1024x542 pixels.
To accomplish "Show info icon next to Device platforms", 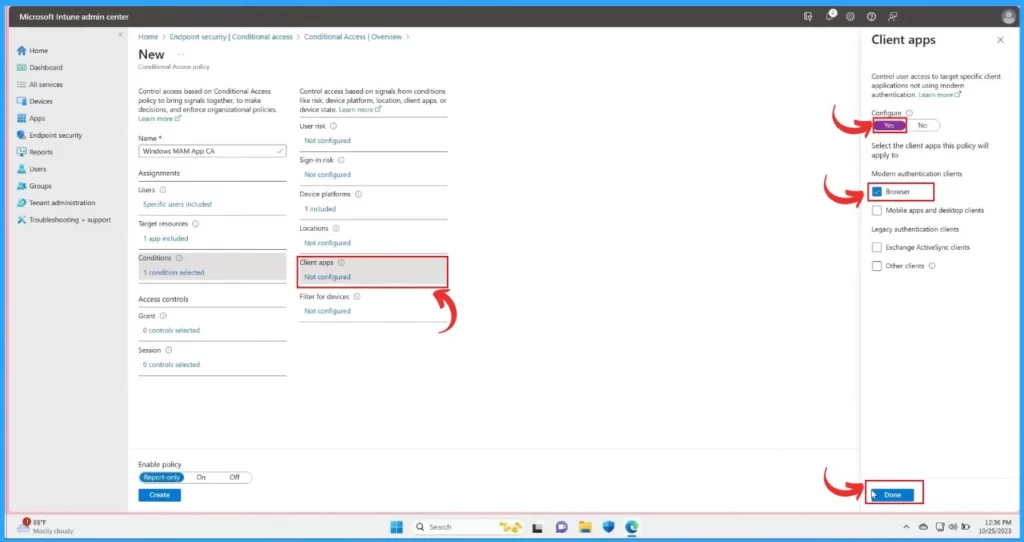I will coord(358,194).
